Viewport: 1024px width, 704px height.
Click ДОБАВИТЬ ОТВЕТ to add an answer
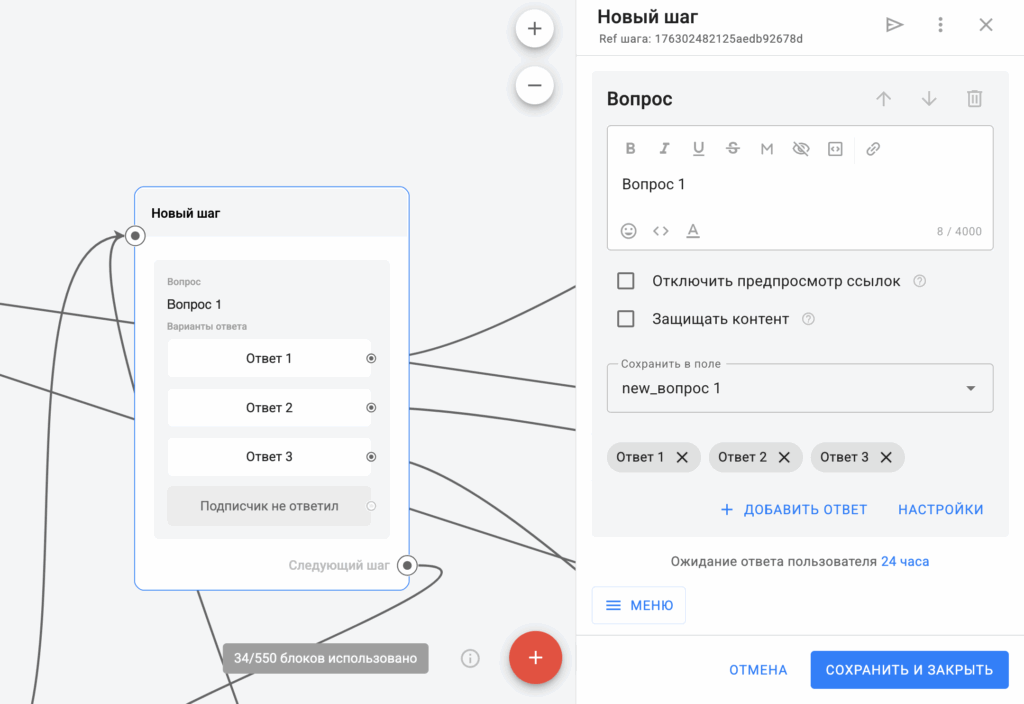(x=794, y=509)
